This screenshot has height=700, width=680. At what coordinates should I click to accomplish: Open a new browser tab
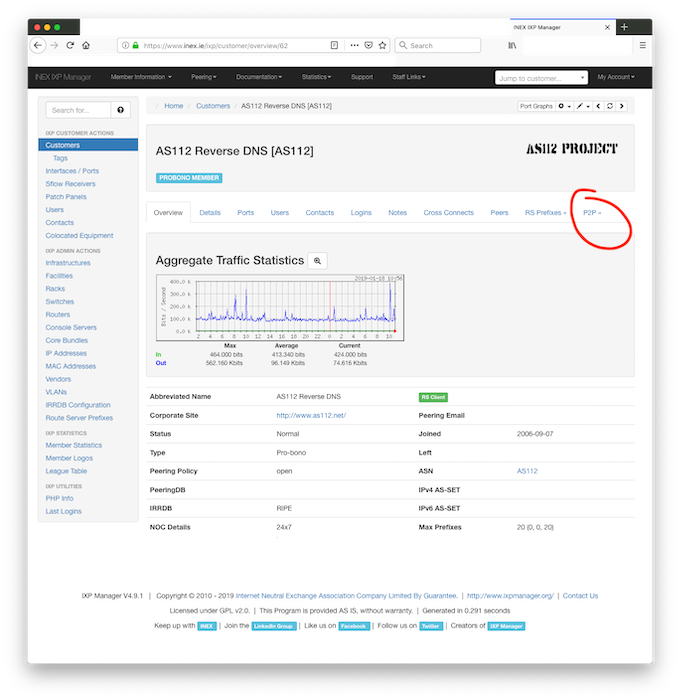coord(624,27)
